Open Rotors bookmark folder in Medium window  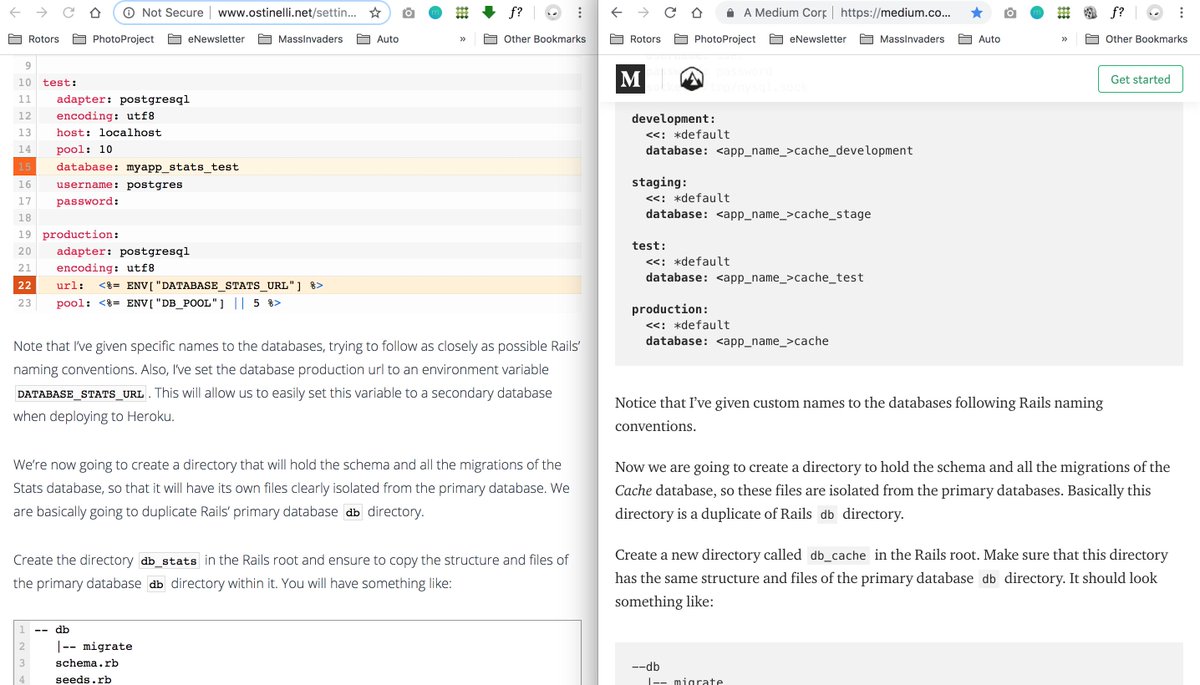[634, 39]
